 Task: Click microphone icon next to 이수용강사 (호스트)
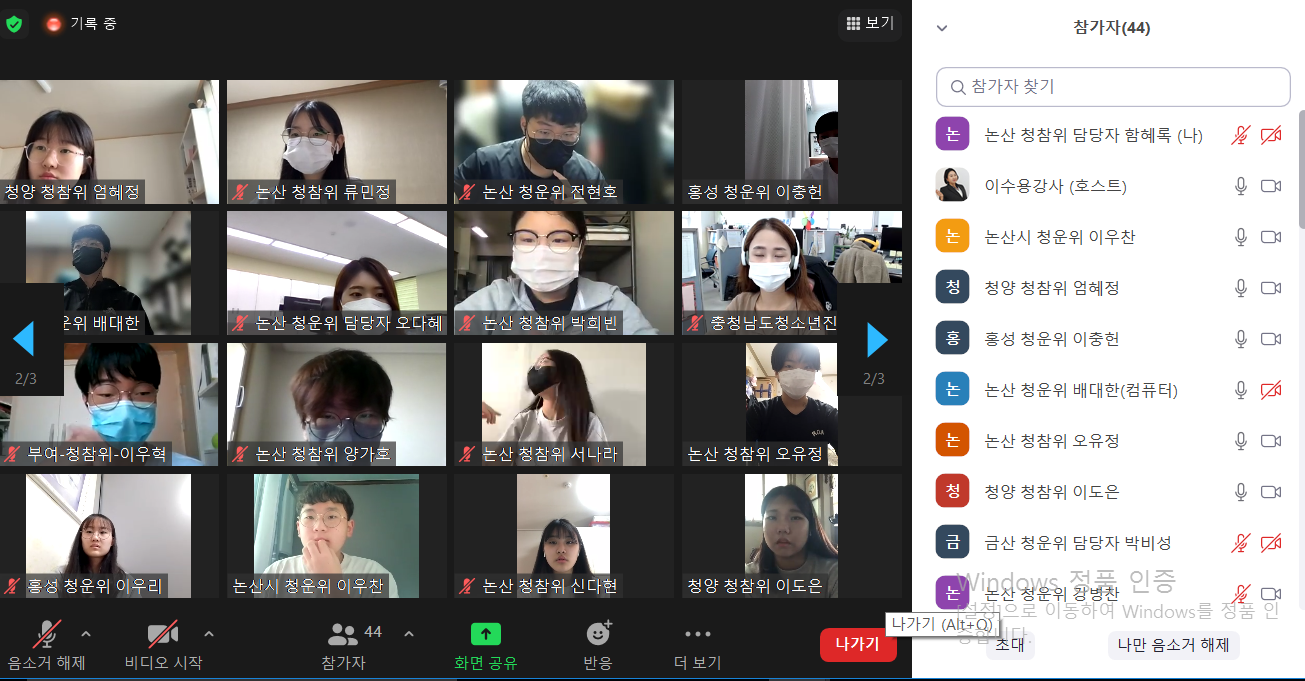point(1241,186)
